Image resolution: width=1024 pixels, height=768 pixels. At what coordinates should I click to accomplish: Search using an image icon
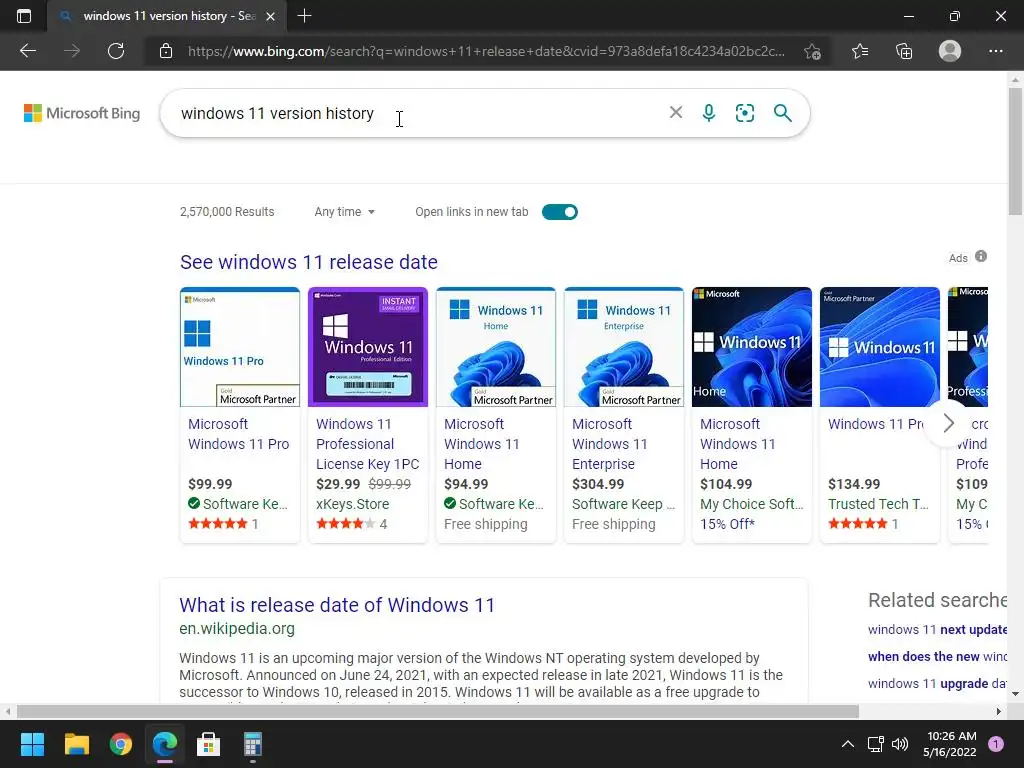[744, 112]
